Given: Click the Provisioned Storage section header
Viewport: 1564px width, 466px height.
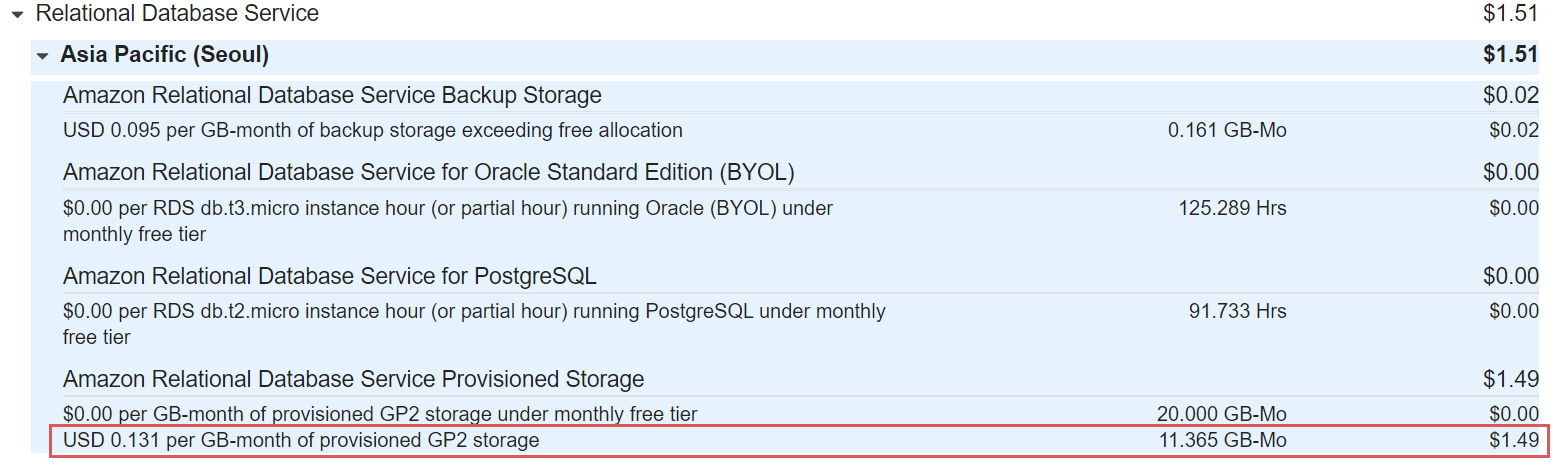Looking at the screenshot, I should click(354, 379).
